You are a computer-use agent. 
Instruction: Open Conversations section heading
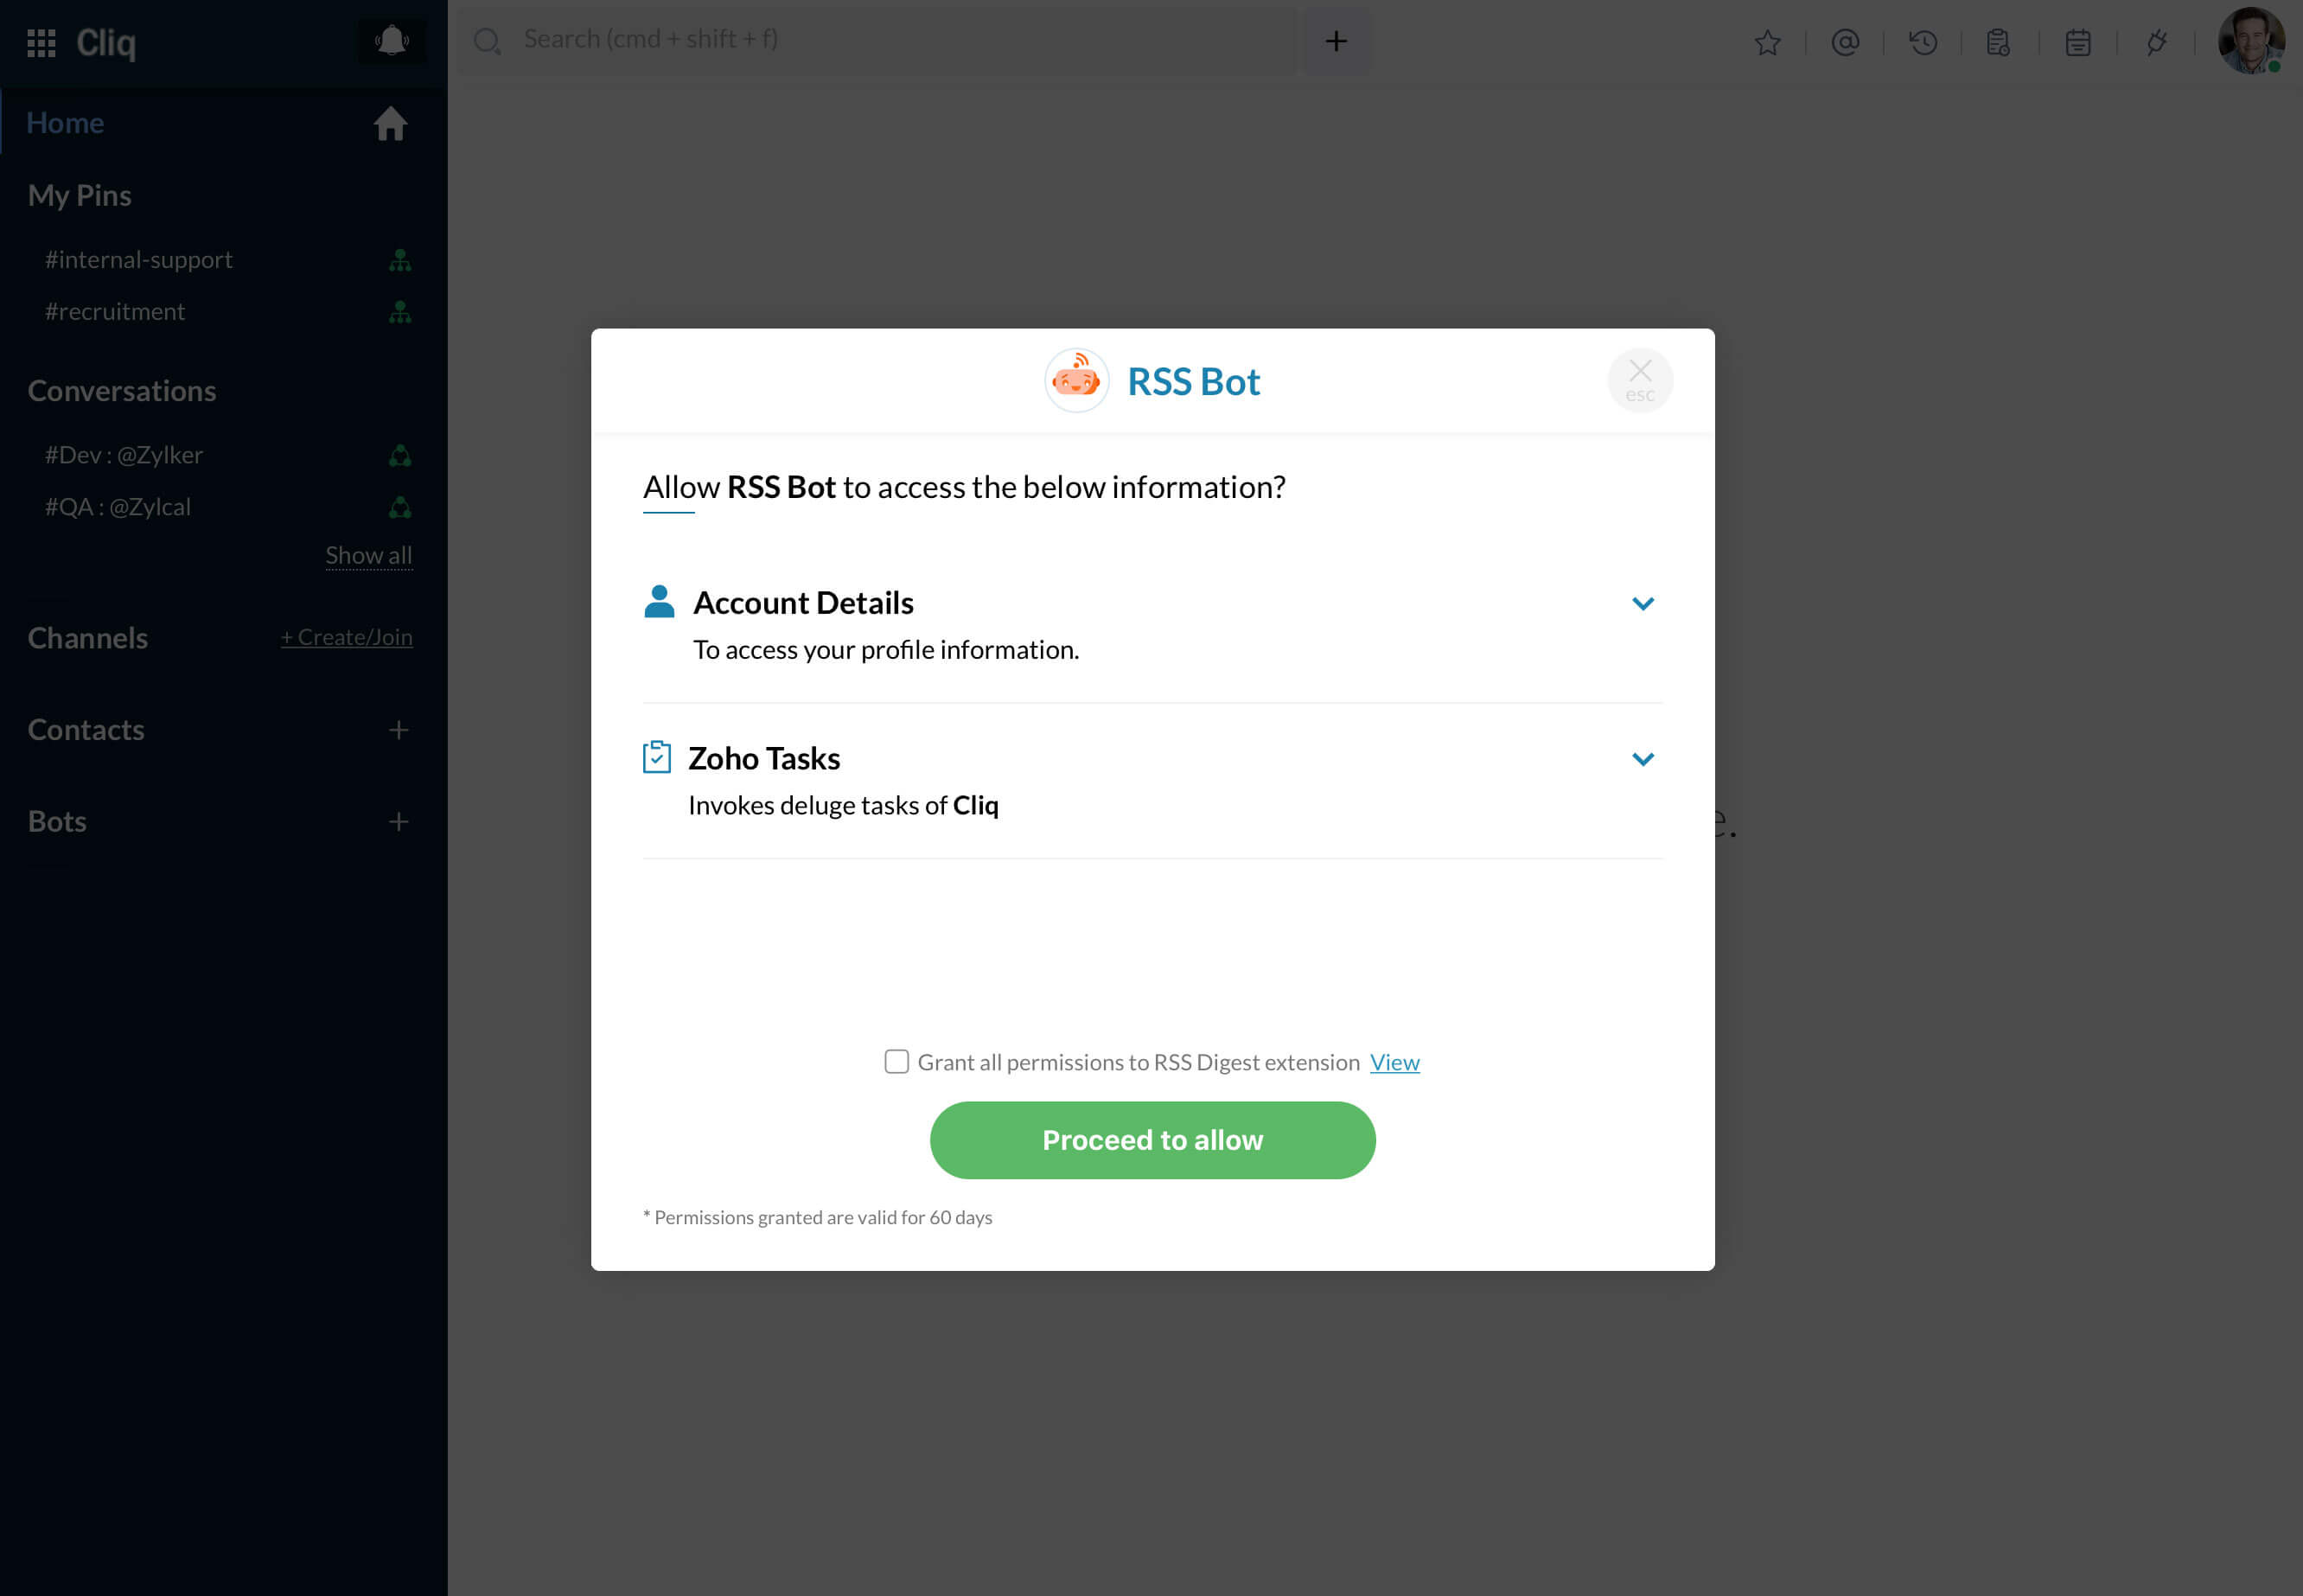click(122, 390)
